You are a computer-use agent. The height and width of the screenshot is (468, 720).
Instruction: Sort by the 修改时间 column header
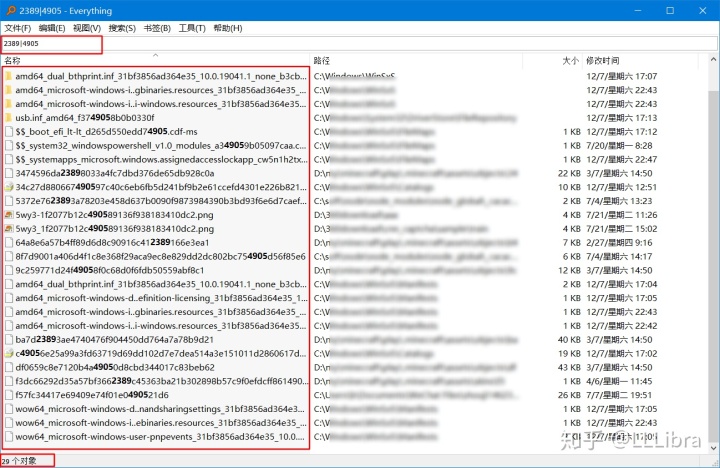[640, 60]
